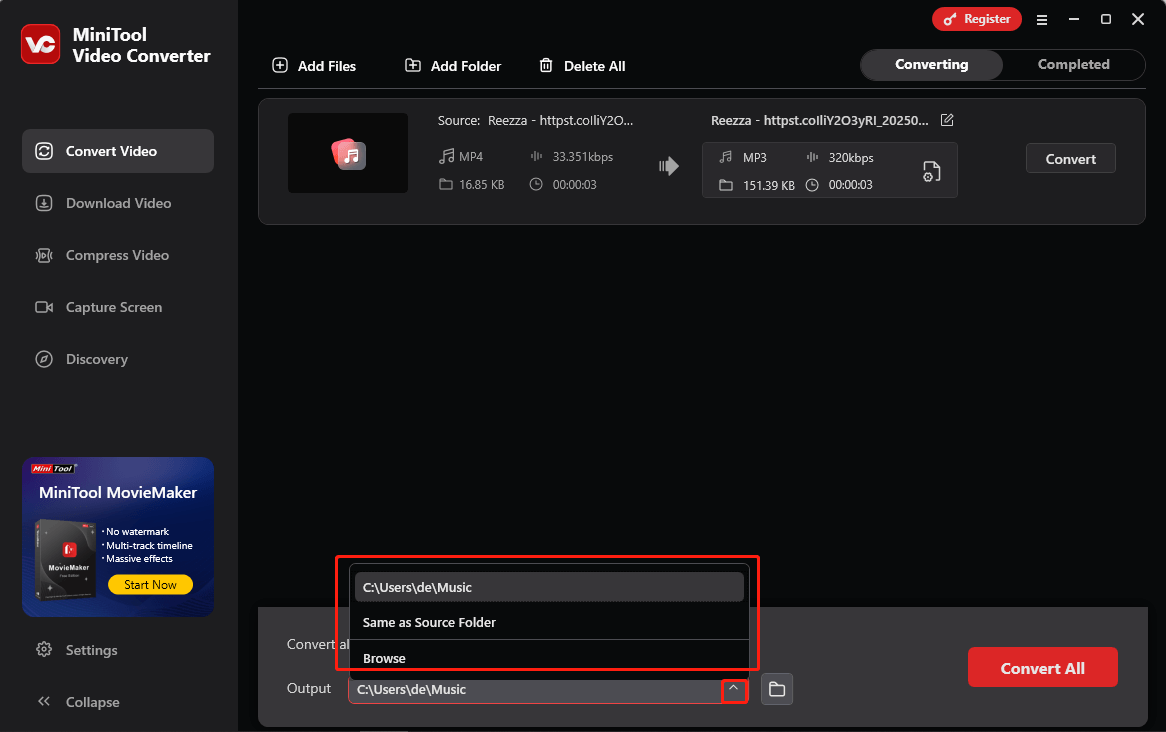Click the source MP4 format label
Viewport: 1166px width, 732px height.
tap(471, 156)
